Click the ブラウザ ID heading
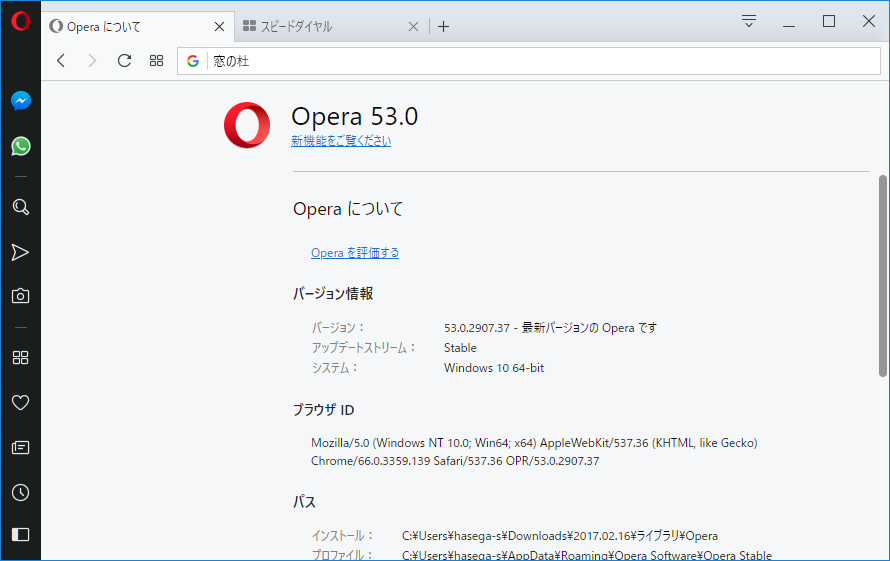Screen dimensions: 890x561 [324, 410]
